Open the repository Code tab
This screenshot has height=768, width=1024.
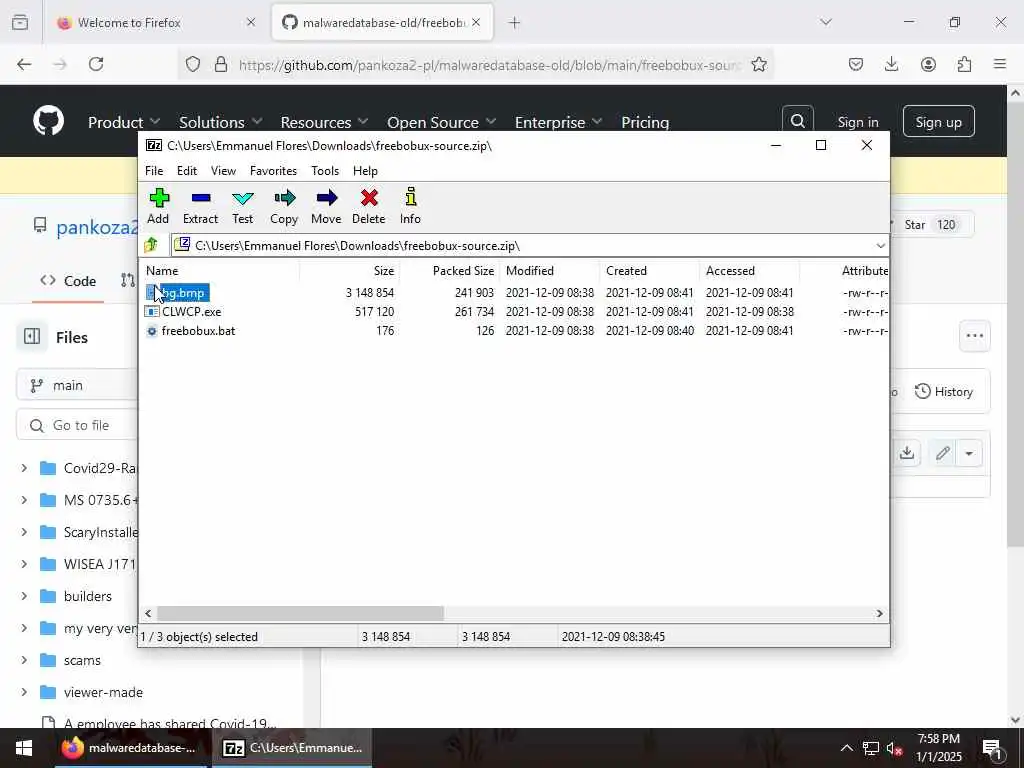[68, 281]
